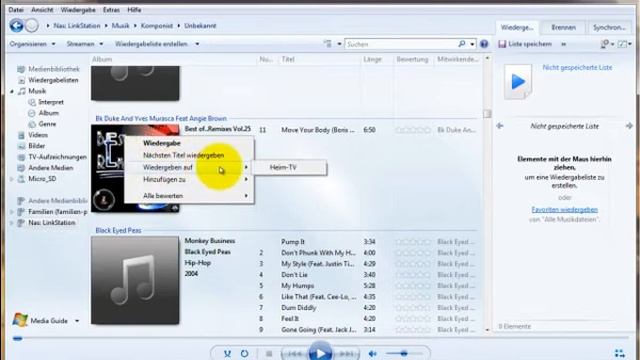This screenshot has height=360, width=640.
Task: Adjust the volume slider
Action: click(x=403, y=353)
